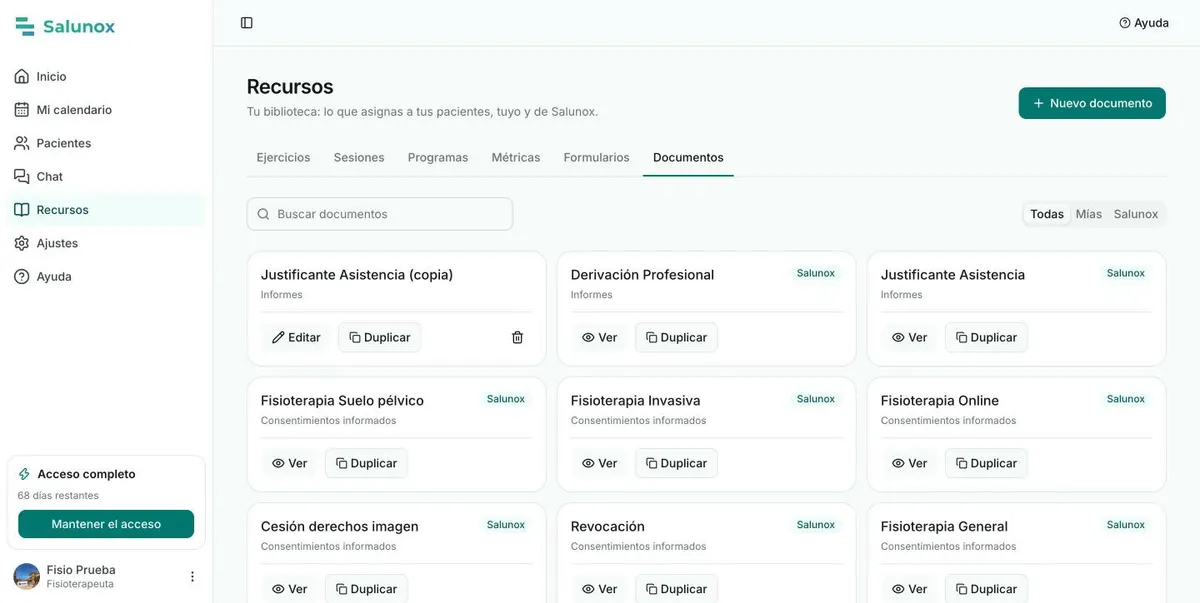Viewport: 1200px width, 603px height.
Task: Switch to the Ejercicios tab
Action: pos(283,158)
